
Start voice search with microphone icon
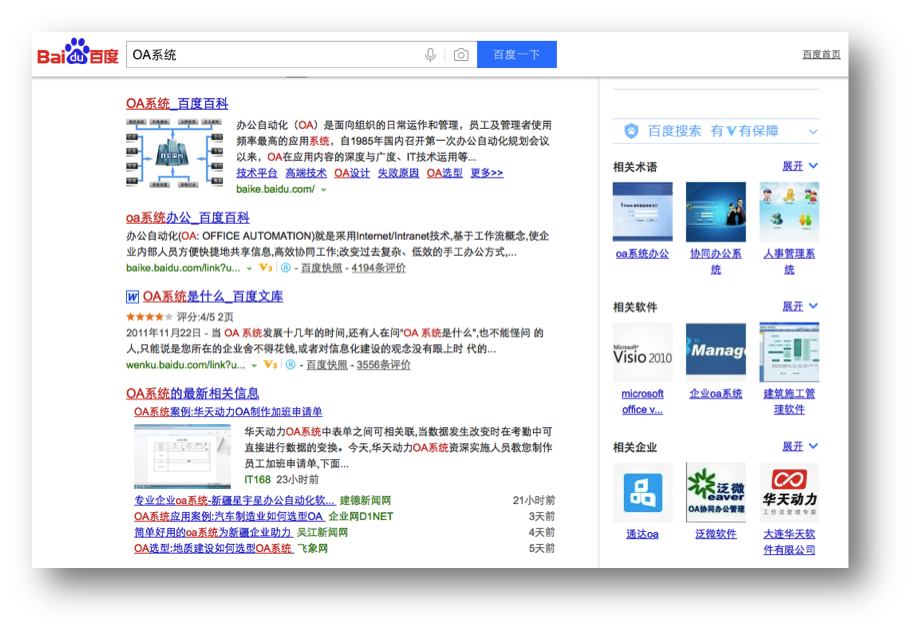coord(430,55)
